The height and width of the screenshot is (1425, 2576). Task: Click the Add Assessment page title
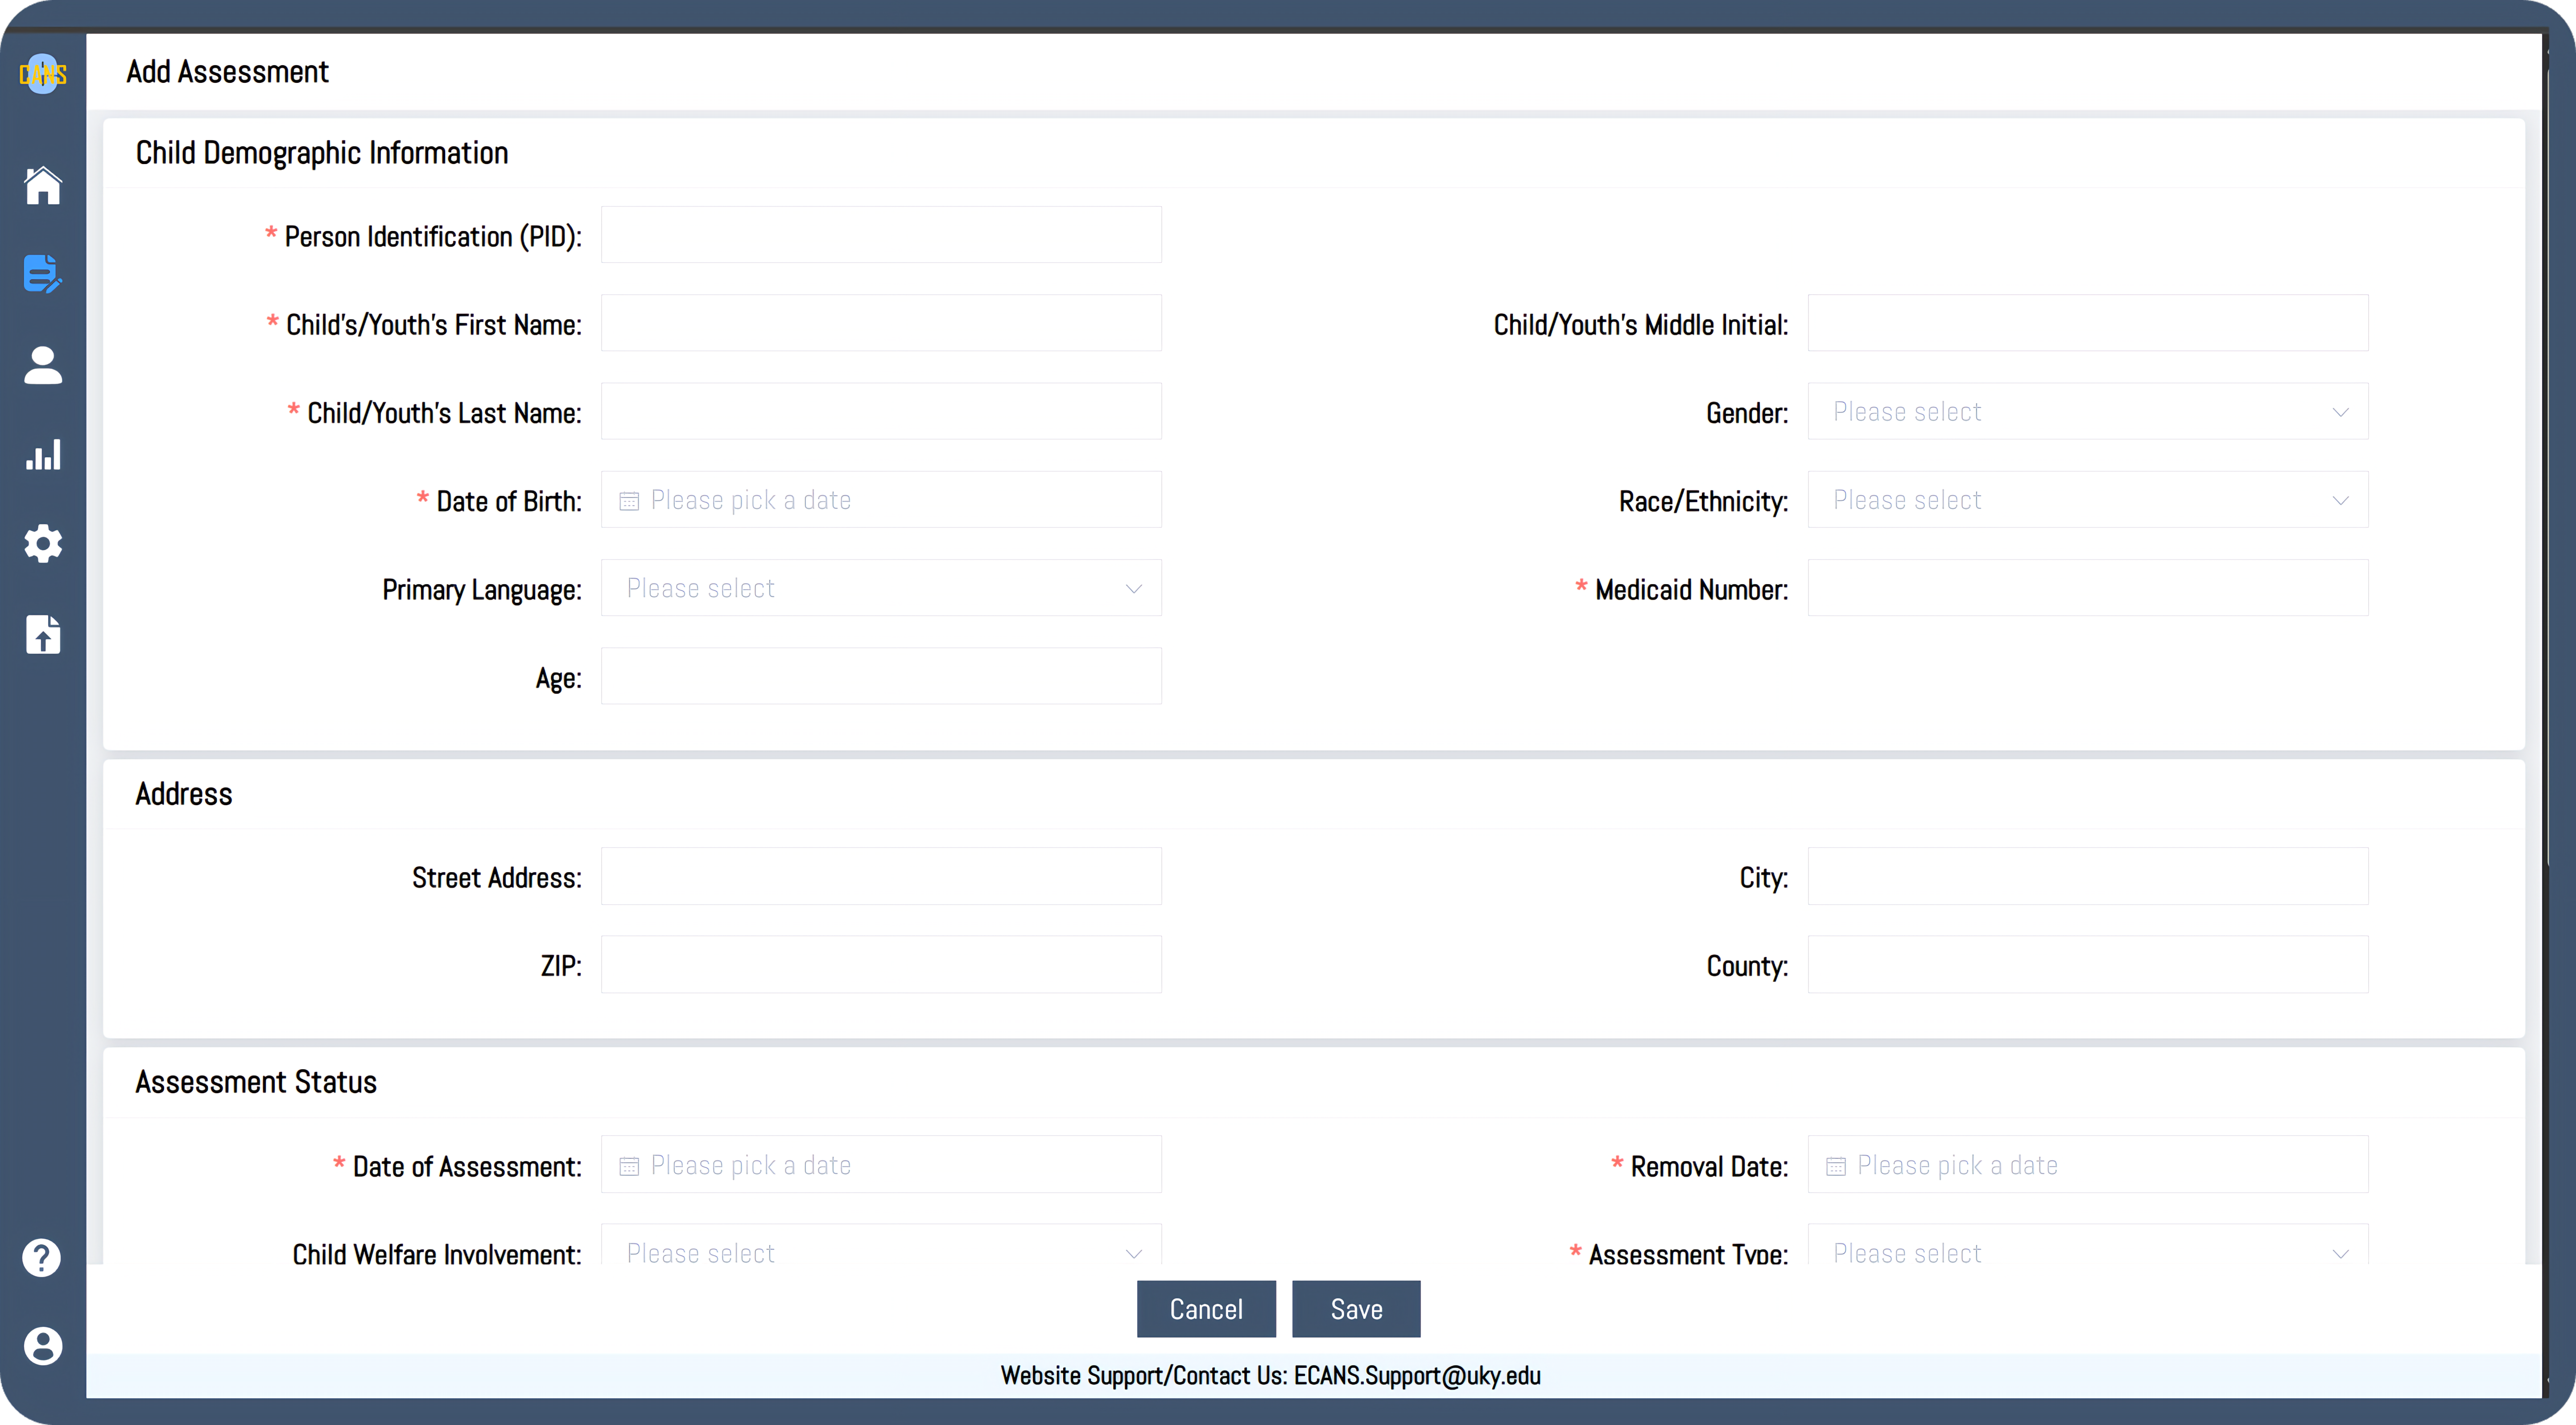coord(227,72)
